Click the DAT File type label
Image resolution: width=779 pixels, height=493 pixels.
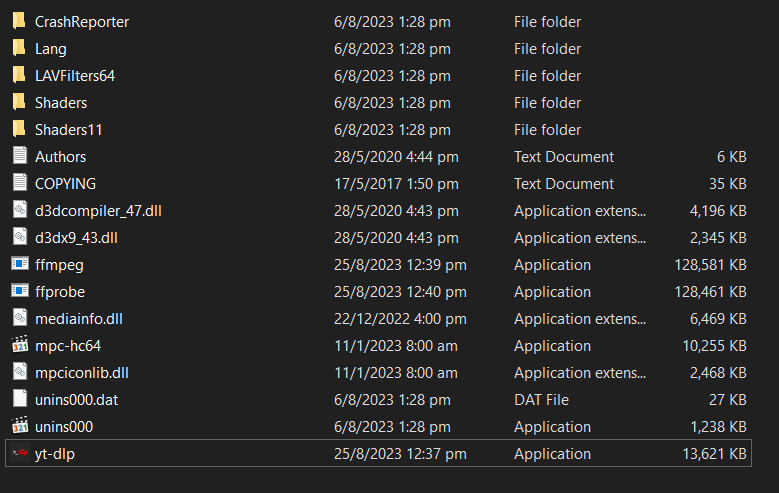(542, 400)
